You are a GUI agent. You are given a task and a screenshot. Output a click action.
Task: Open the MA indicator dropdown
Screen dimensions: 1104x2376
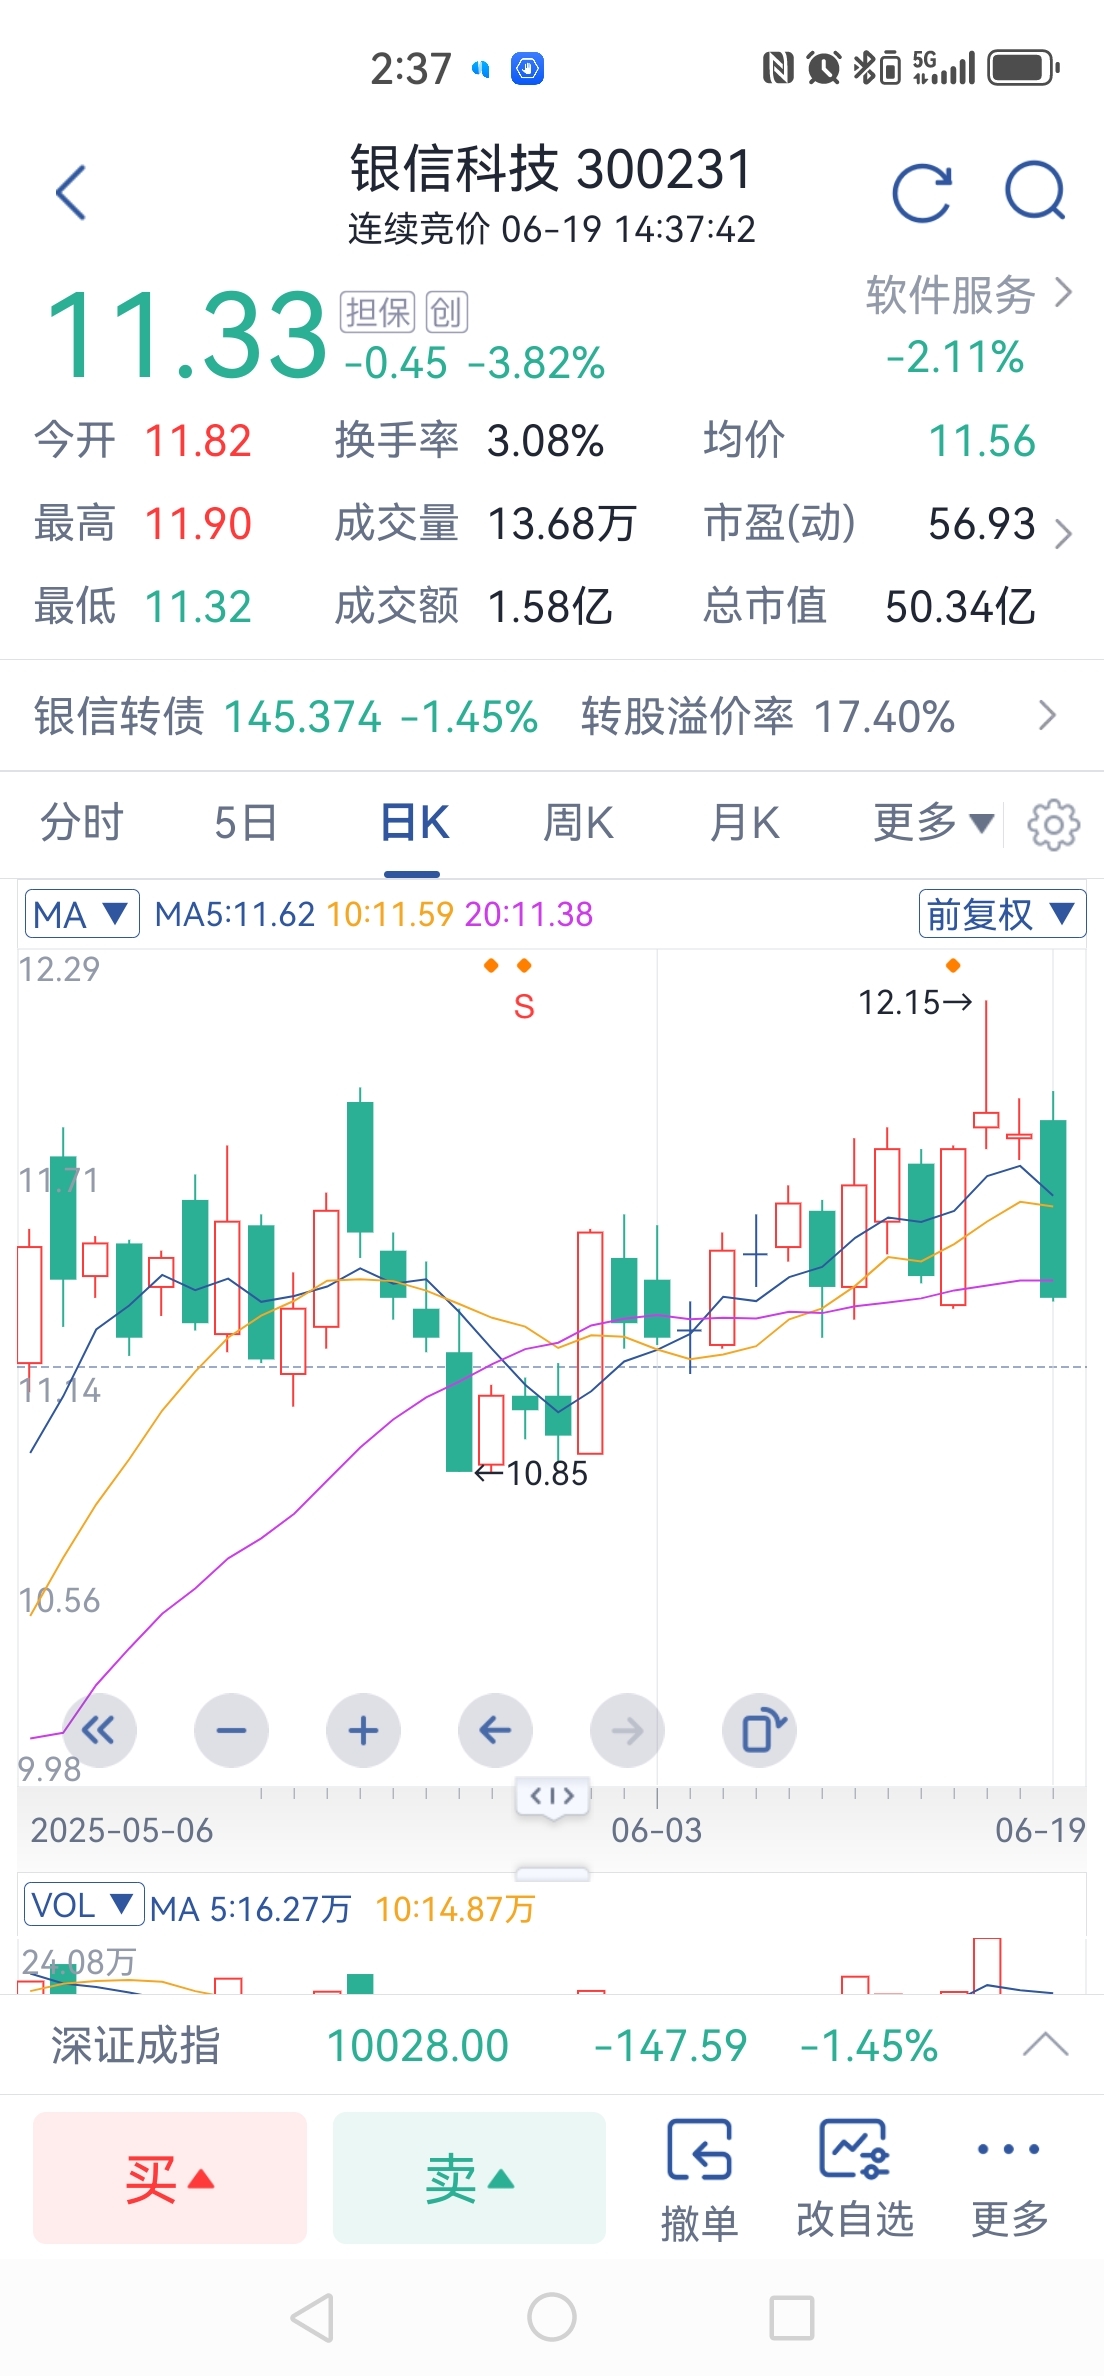[x=81, y=914]
